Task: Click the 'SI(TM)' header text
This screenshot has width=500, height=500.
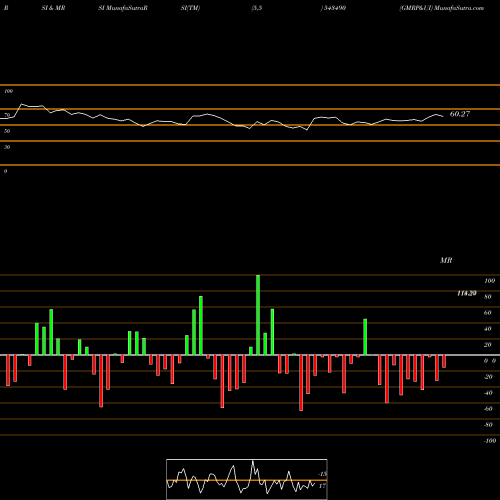Action: click(x=190, y=8)
